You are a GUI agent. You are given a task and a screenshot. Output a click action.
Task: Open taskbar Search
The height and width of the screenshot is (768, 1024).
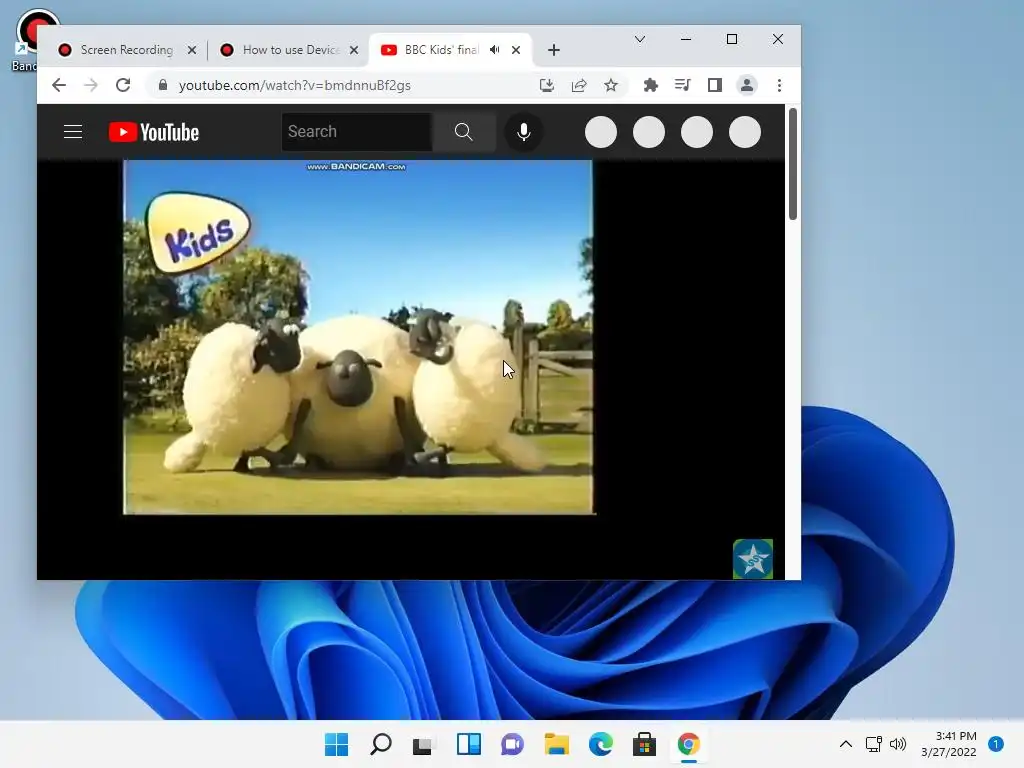point(381,744)
